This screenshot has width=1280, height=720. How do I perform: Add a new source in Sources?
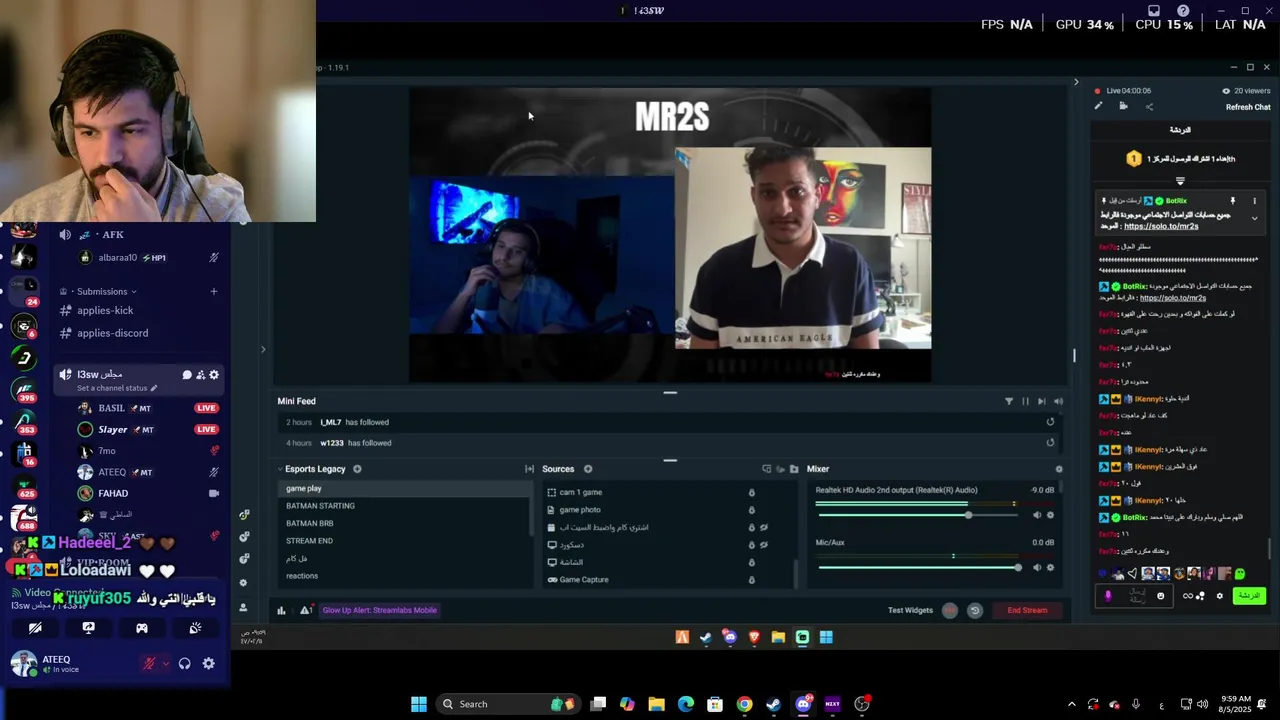click(588, 469)
